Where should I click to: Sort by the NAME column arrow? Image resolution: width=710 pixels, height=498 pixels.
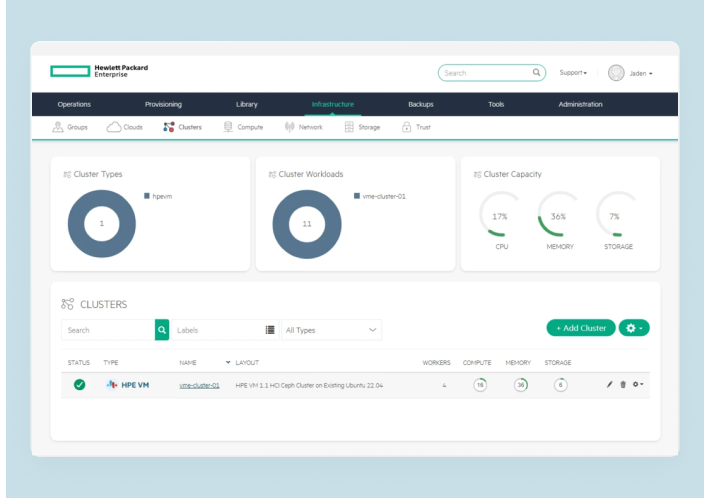228,362
